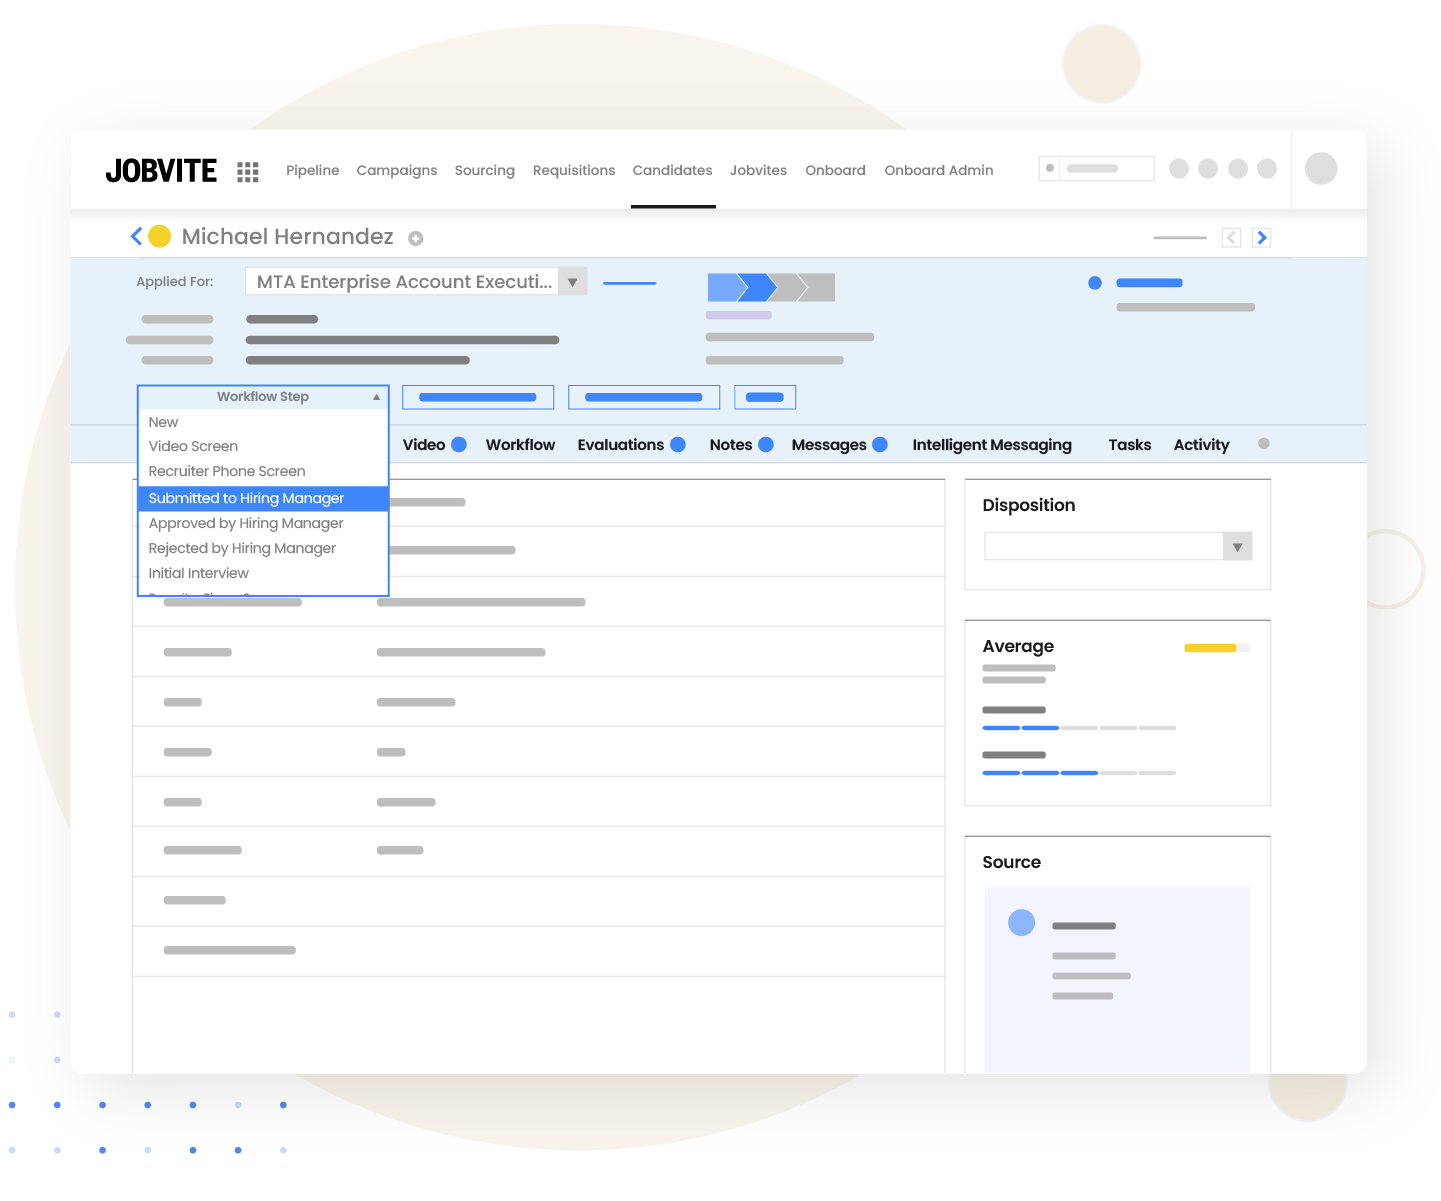The image size is (1441, 1201).
Task: Open the Activity tab
Action: (1201, 444)
